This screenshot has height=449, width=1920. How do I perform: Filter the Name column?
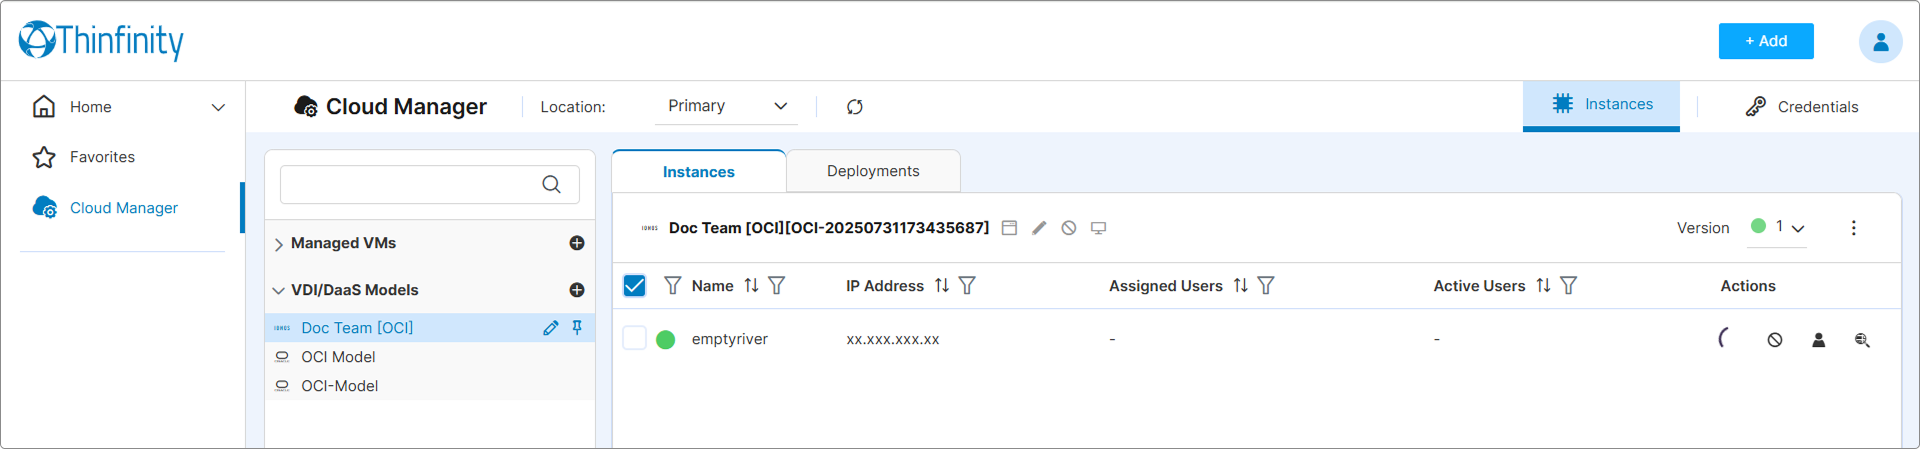point(777,286)
